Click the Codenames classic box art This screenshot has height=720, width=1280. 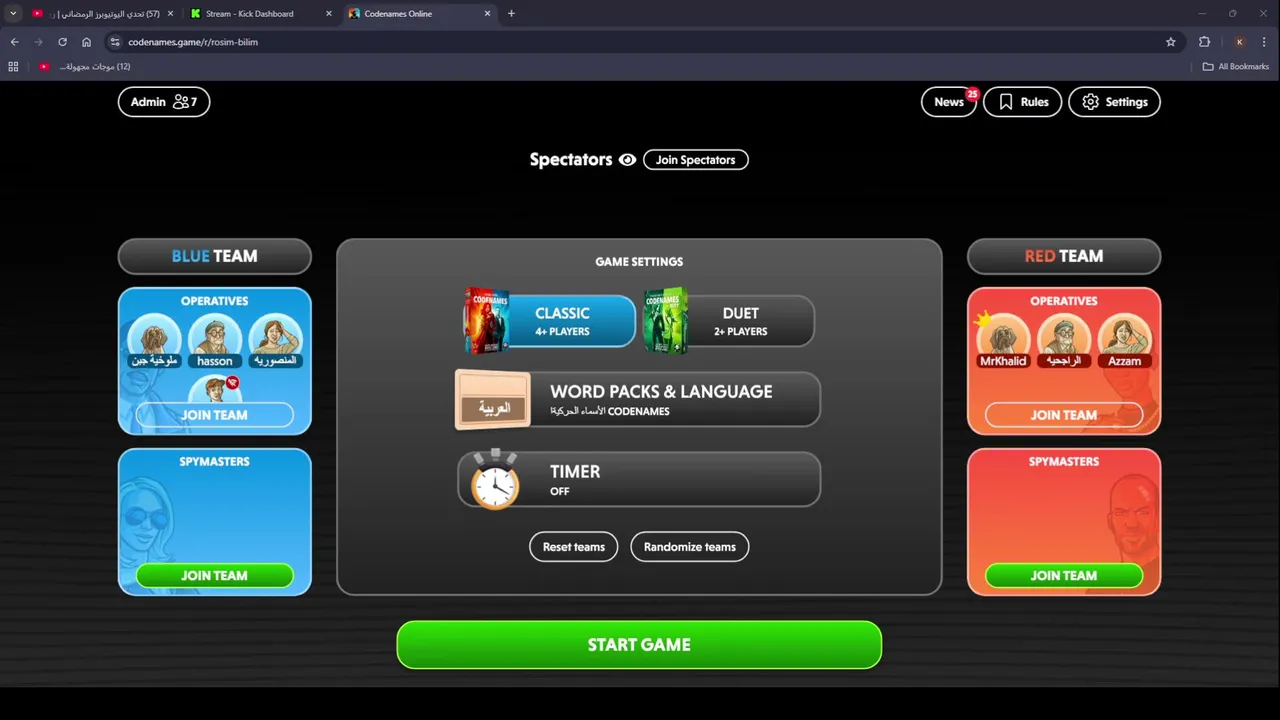click(x=486, y=321)
